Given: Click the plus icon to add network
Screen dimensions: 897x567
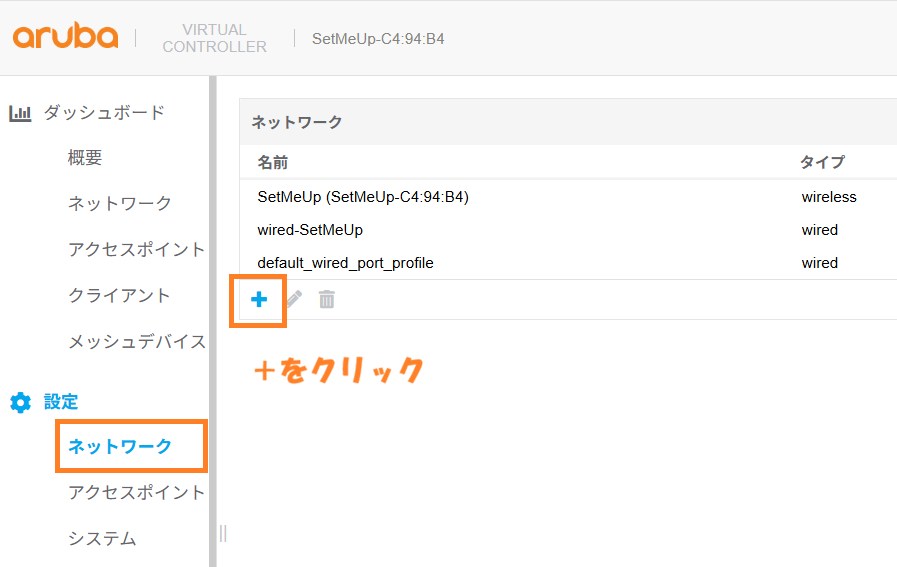Looking at the screenshot, I should point(259,299).
